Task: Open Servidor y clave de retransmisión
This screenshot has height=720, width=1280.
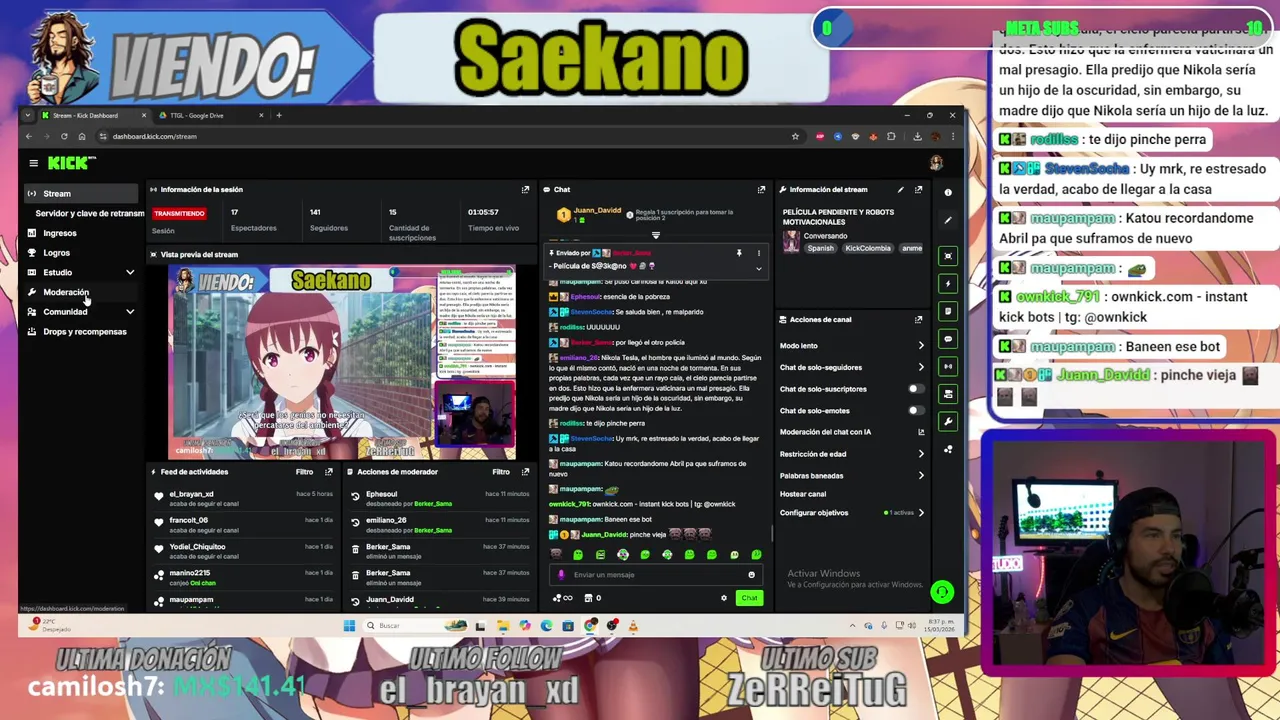Action: (89, 213)
